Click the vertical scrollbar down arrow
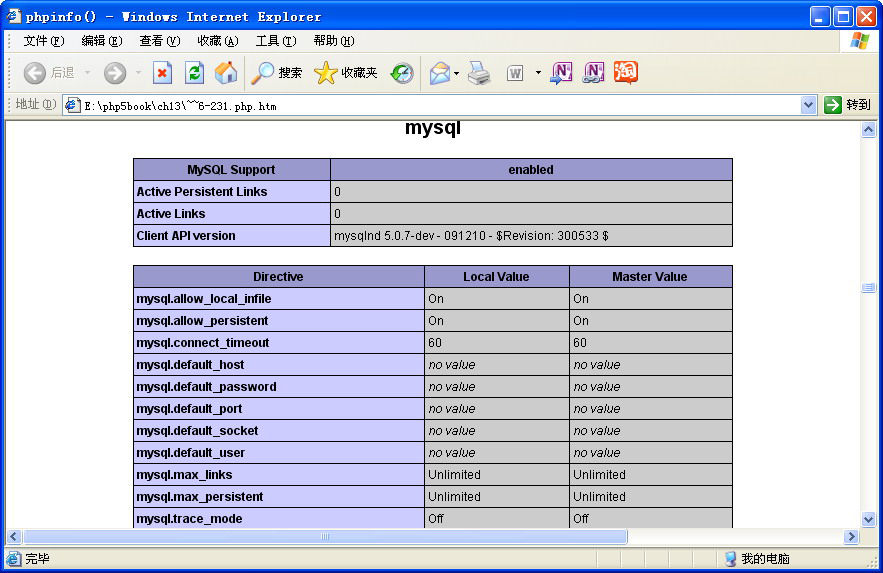 [868, 519]
